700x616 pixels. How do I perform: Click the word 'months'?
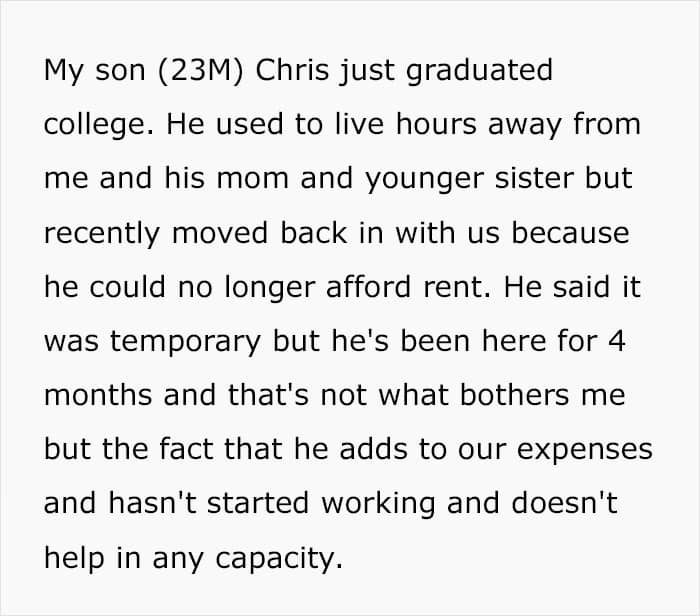pyautogui.click(x=98, y=395)
